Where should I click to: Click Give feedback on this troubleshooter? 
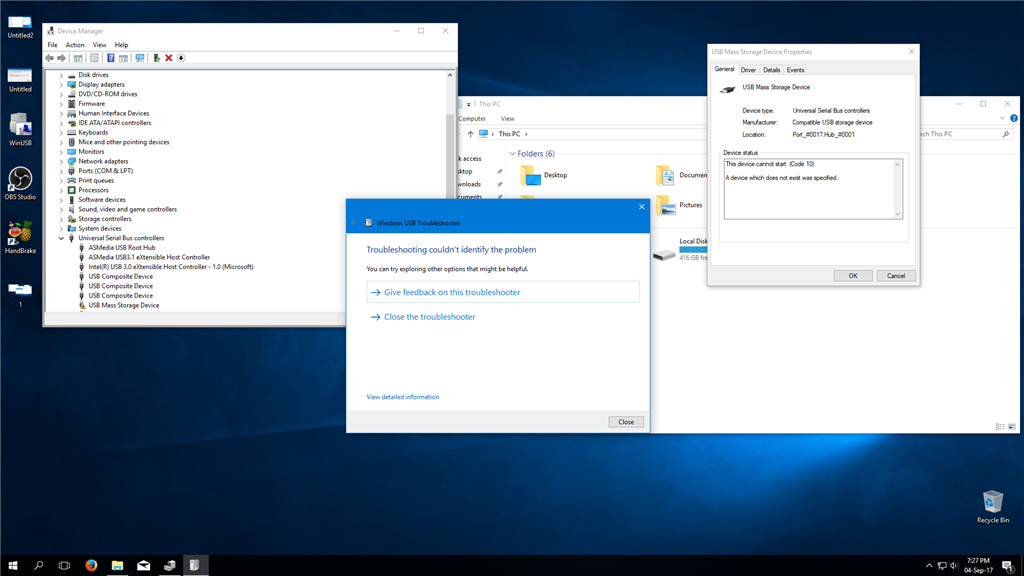tap(503, 292)
